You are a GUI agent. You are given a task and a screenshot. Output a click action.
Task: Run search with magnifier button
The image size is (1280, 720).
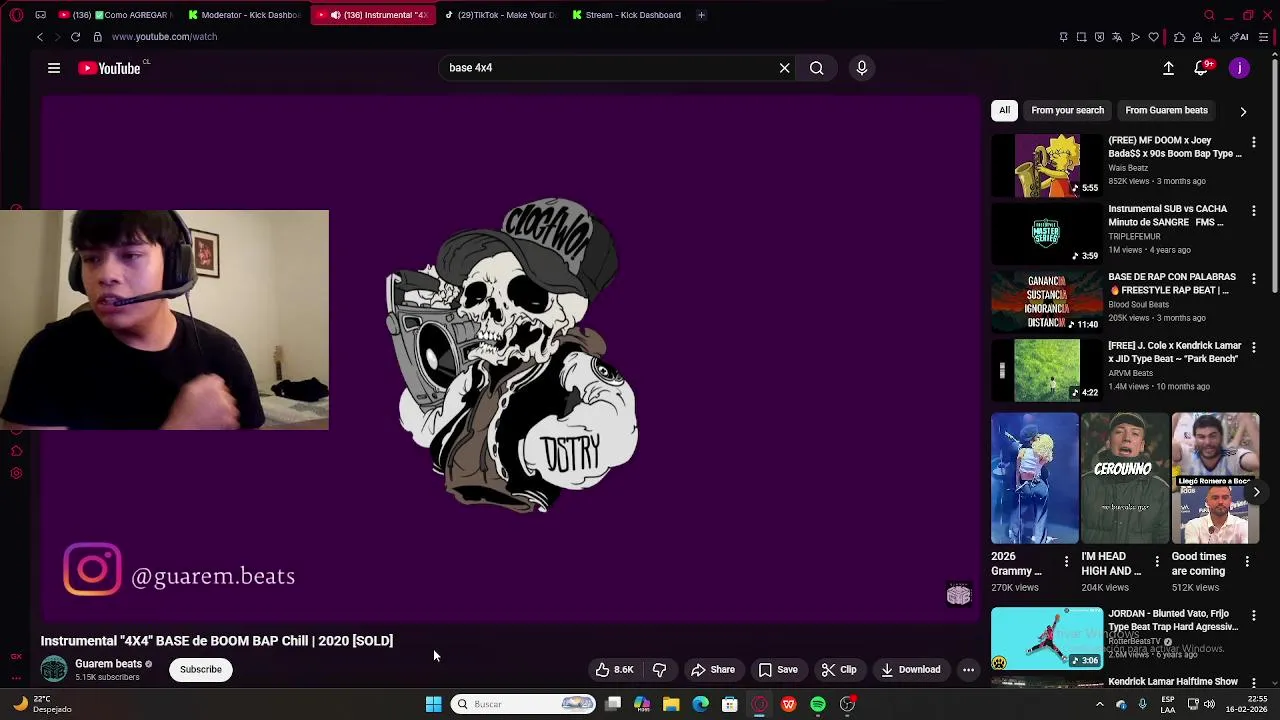(817, 68)
